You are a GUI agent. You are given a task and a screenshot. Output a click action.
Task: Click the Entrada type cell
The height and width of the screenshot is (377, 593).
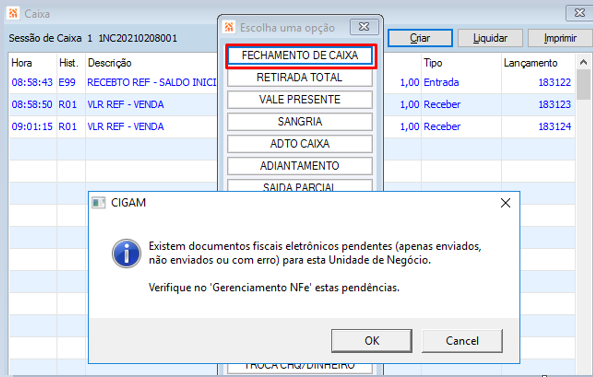(x=441, y=82)
